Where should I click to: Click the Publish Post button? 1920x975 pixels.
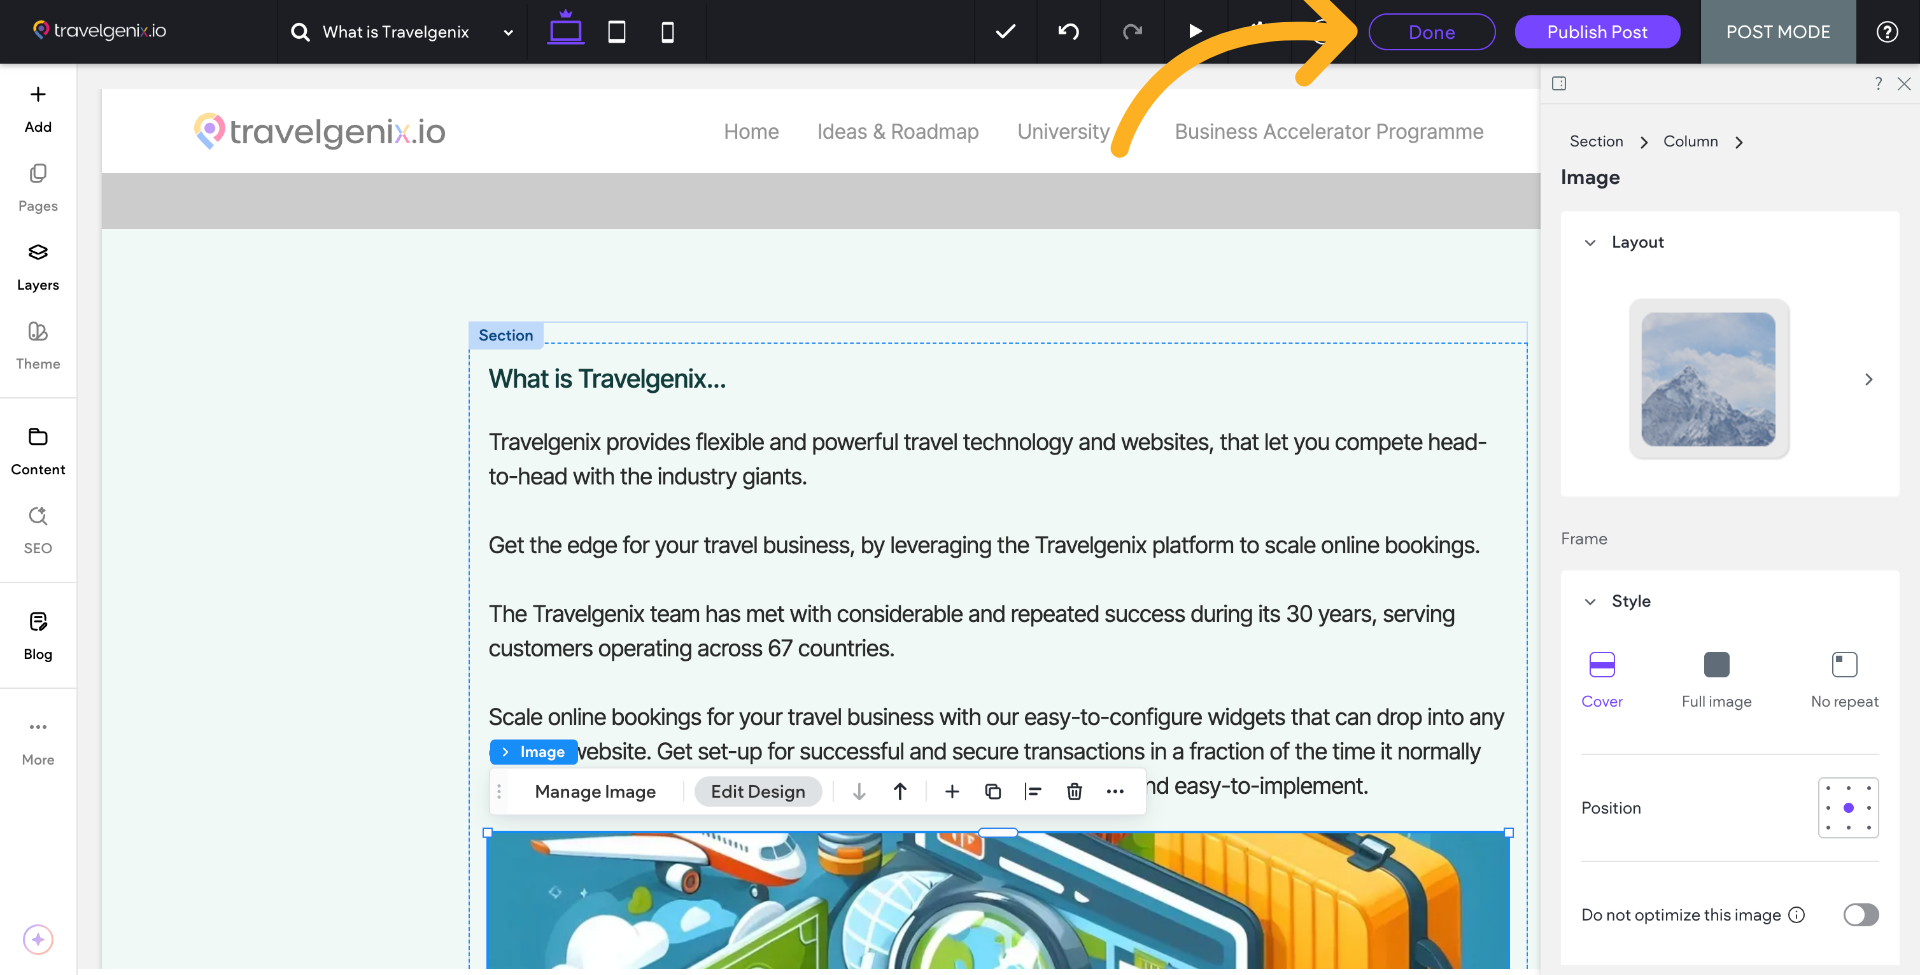click(x=1596, y=31)
